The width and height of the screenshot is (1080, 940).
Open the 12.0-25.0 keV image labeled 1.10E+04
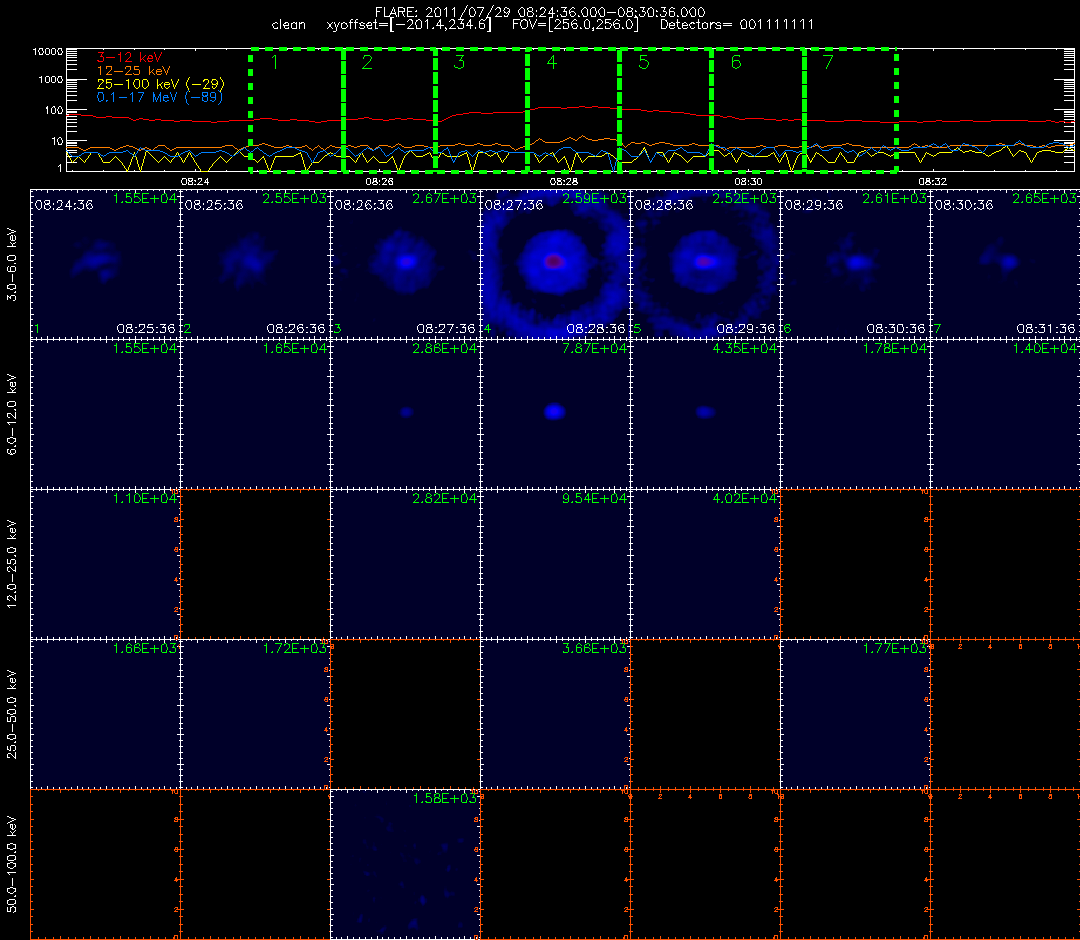[x=105, y=563]
